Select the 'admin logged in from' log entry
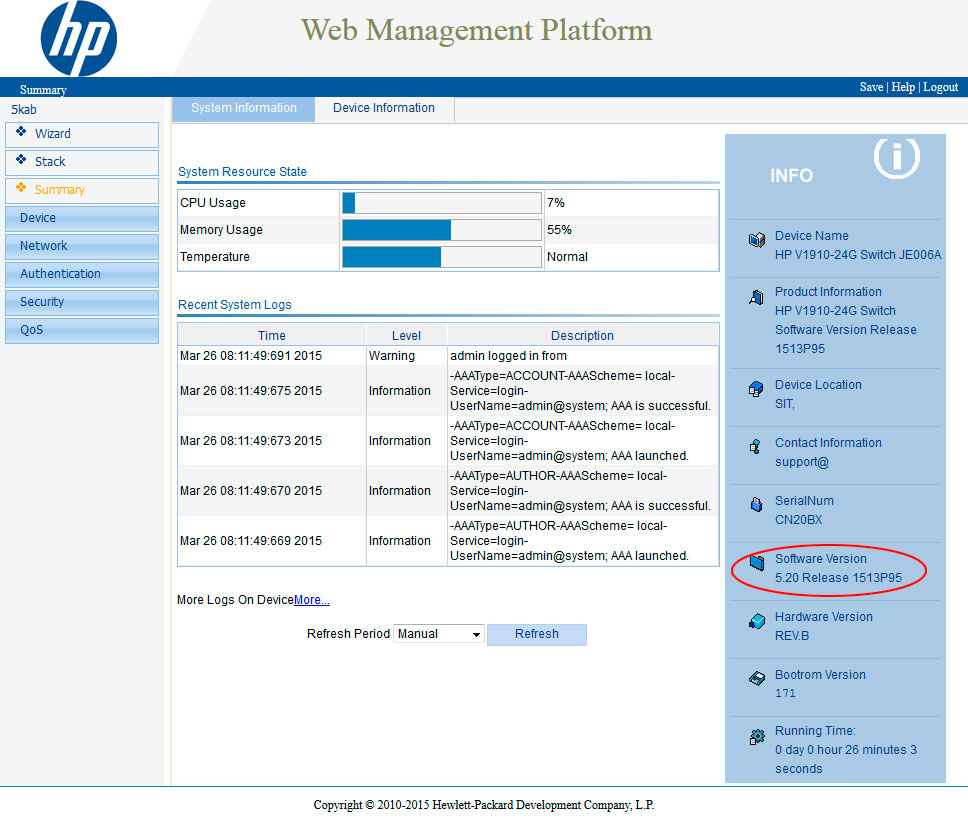The height and width of the screenshot is (822, 968). tap(508, 356)
